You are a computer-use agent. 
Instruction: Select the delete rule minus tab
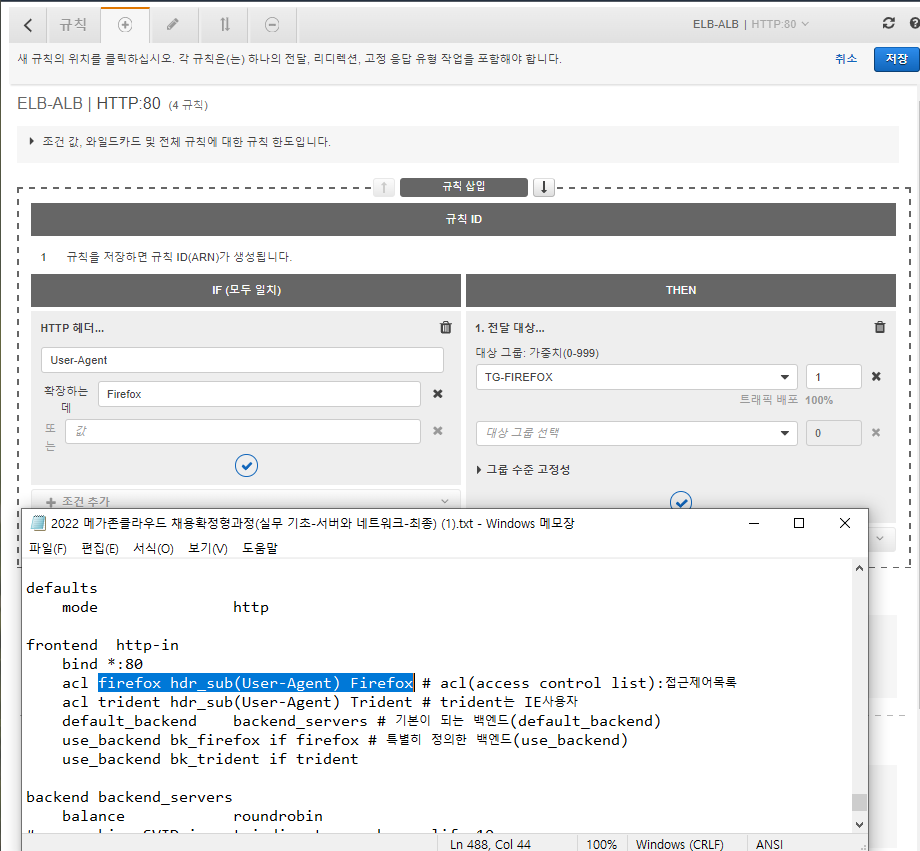[272, 25]
